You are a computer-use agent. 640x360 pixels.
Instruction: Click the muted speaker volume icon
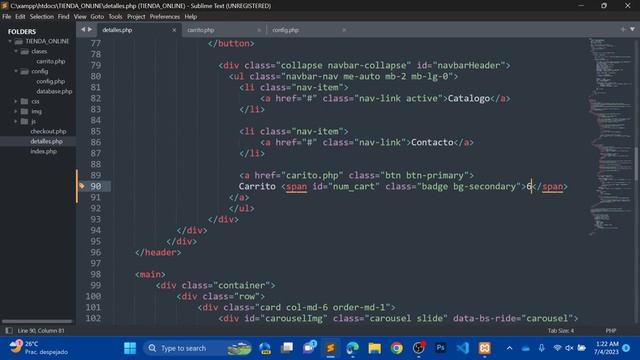pyautogui.click(x=569, y=348)
